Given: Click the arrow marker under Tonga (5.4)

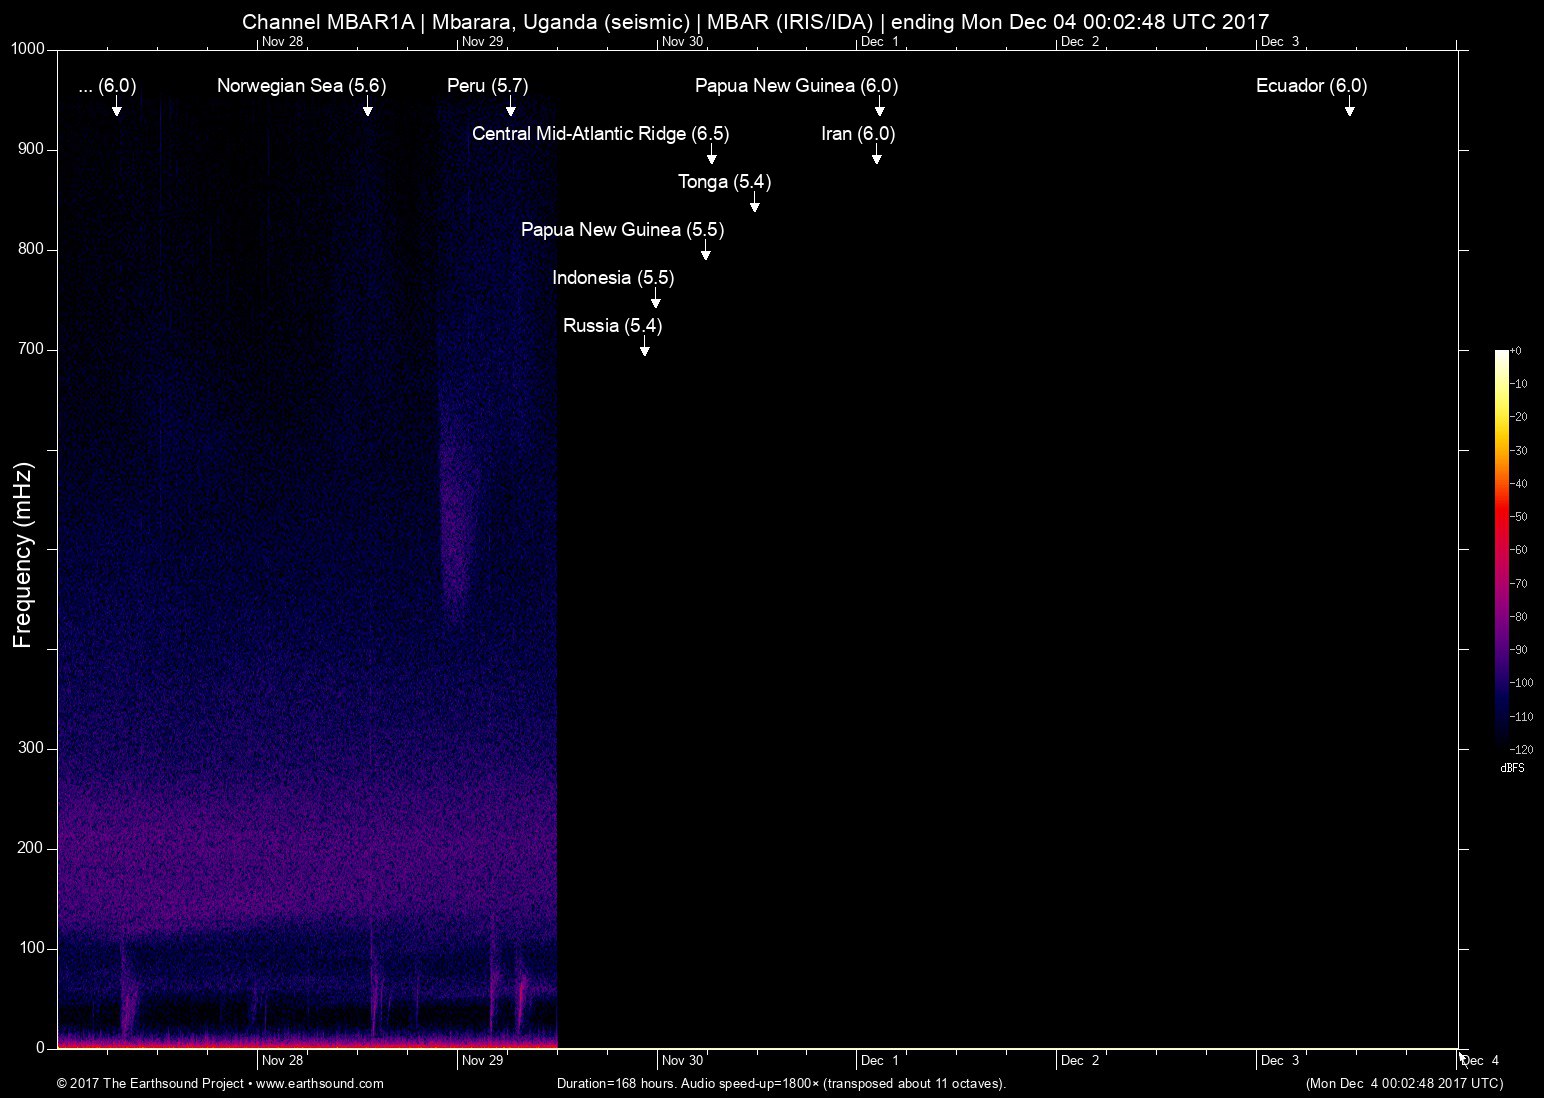Looking at the screenshot, I should (x=754, y=202).
